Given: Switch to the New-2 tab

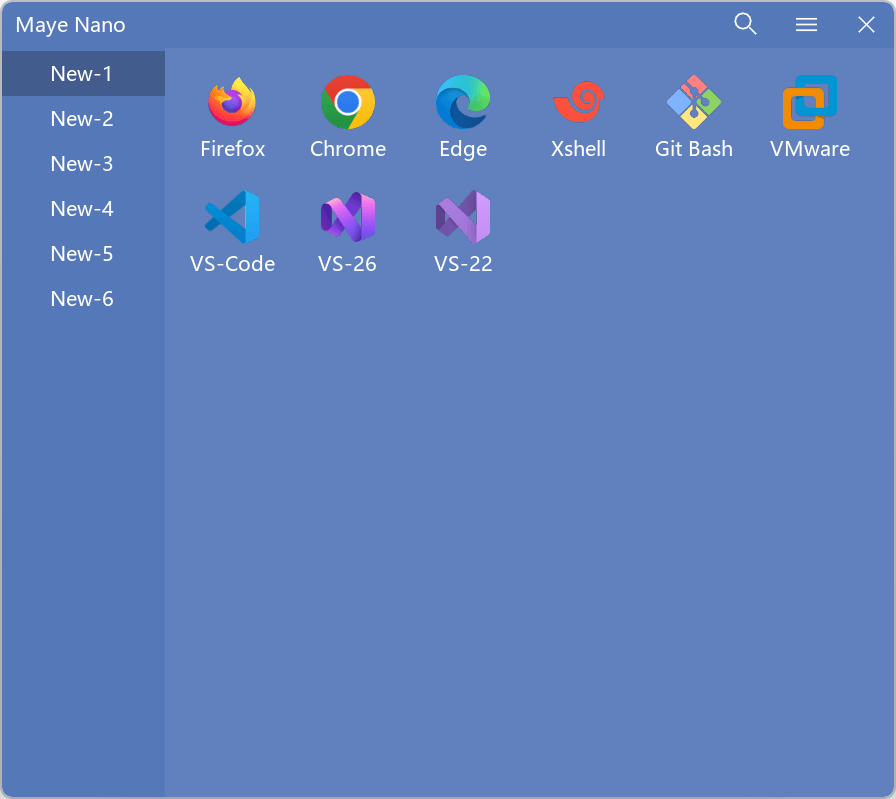Looking at the screenshot, I should coord(82,119).
